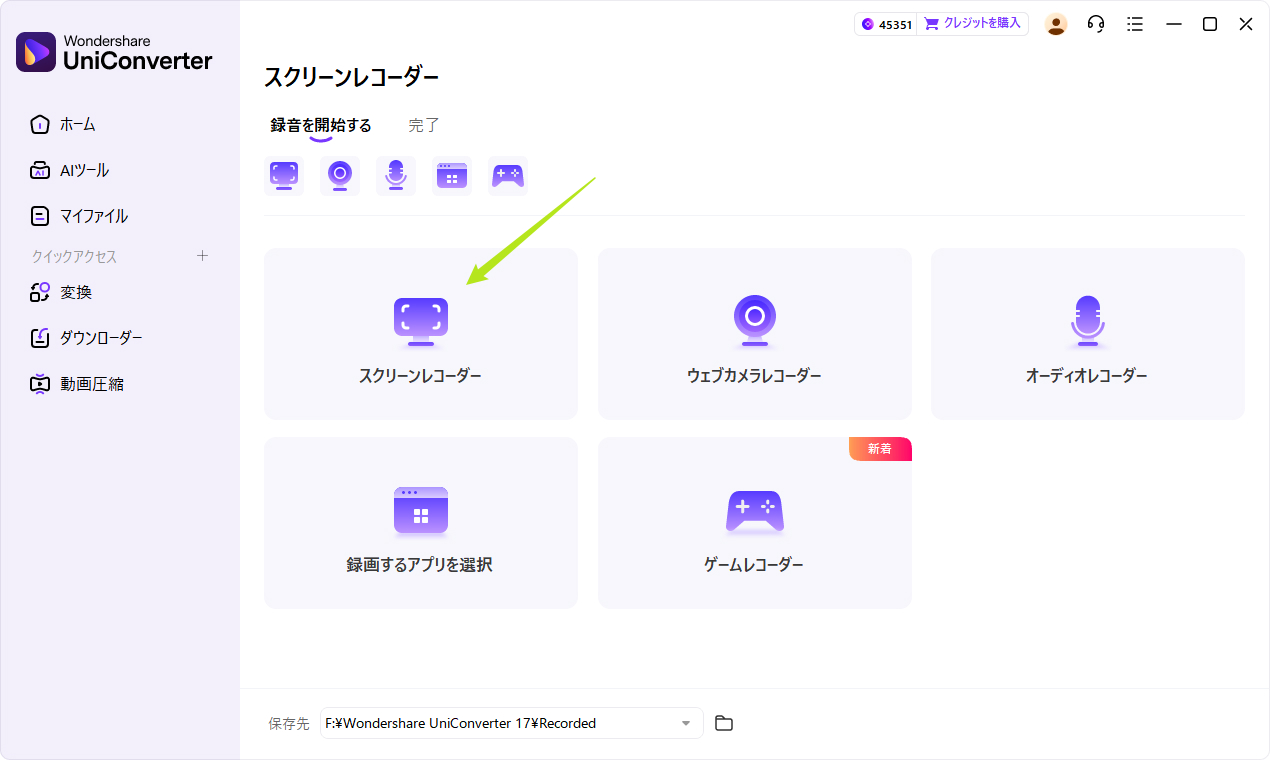Open the task list icon near the title bar
The width and height of the screenshot is (1270, 760).
click(x=1135, y=23)
